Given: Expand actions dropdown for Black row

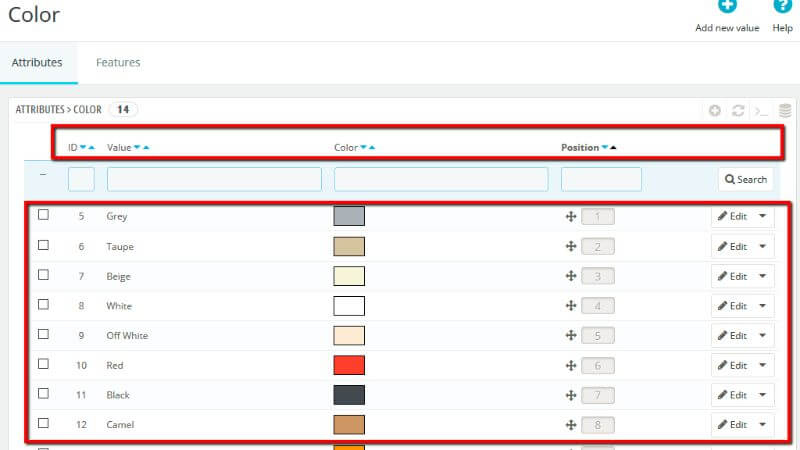Looking at the screenshot, I should pos(763,395).
